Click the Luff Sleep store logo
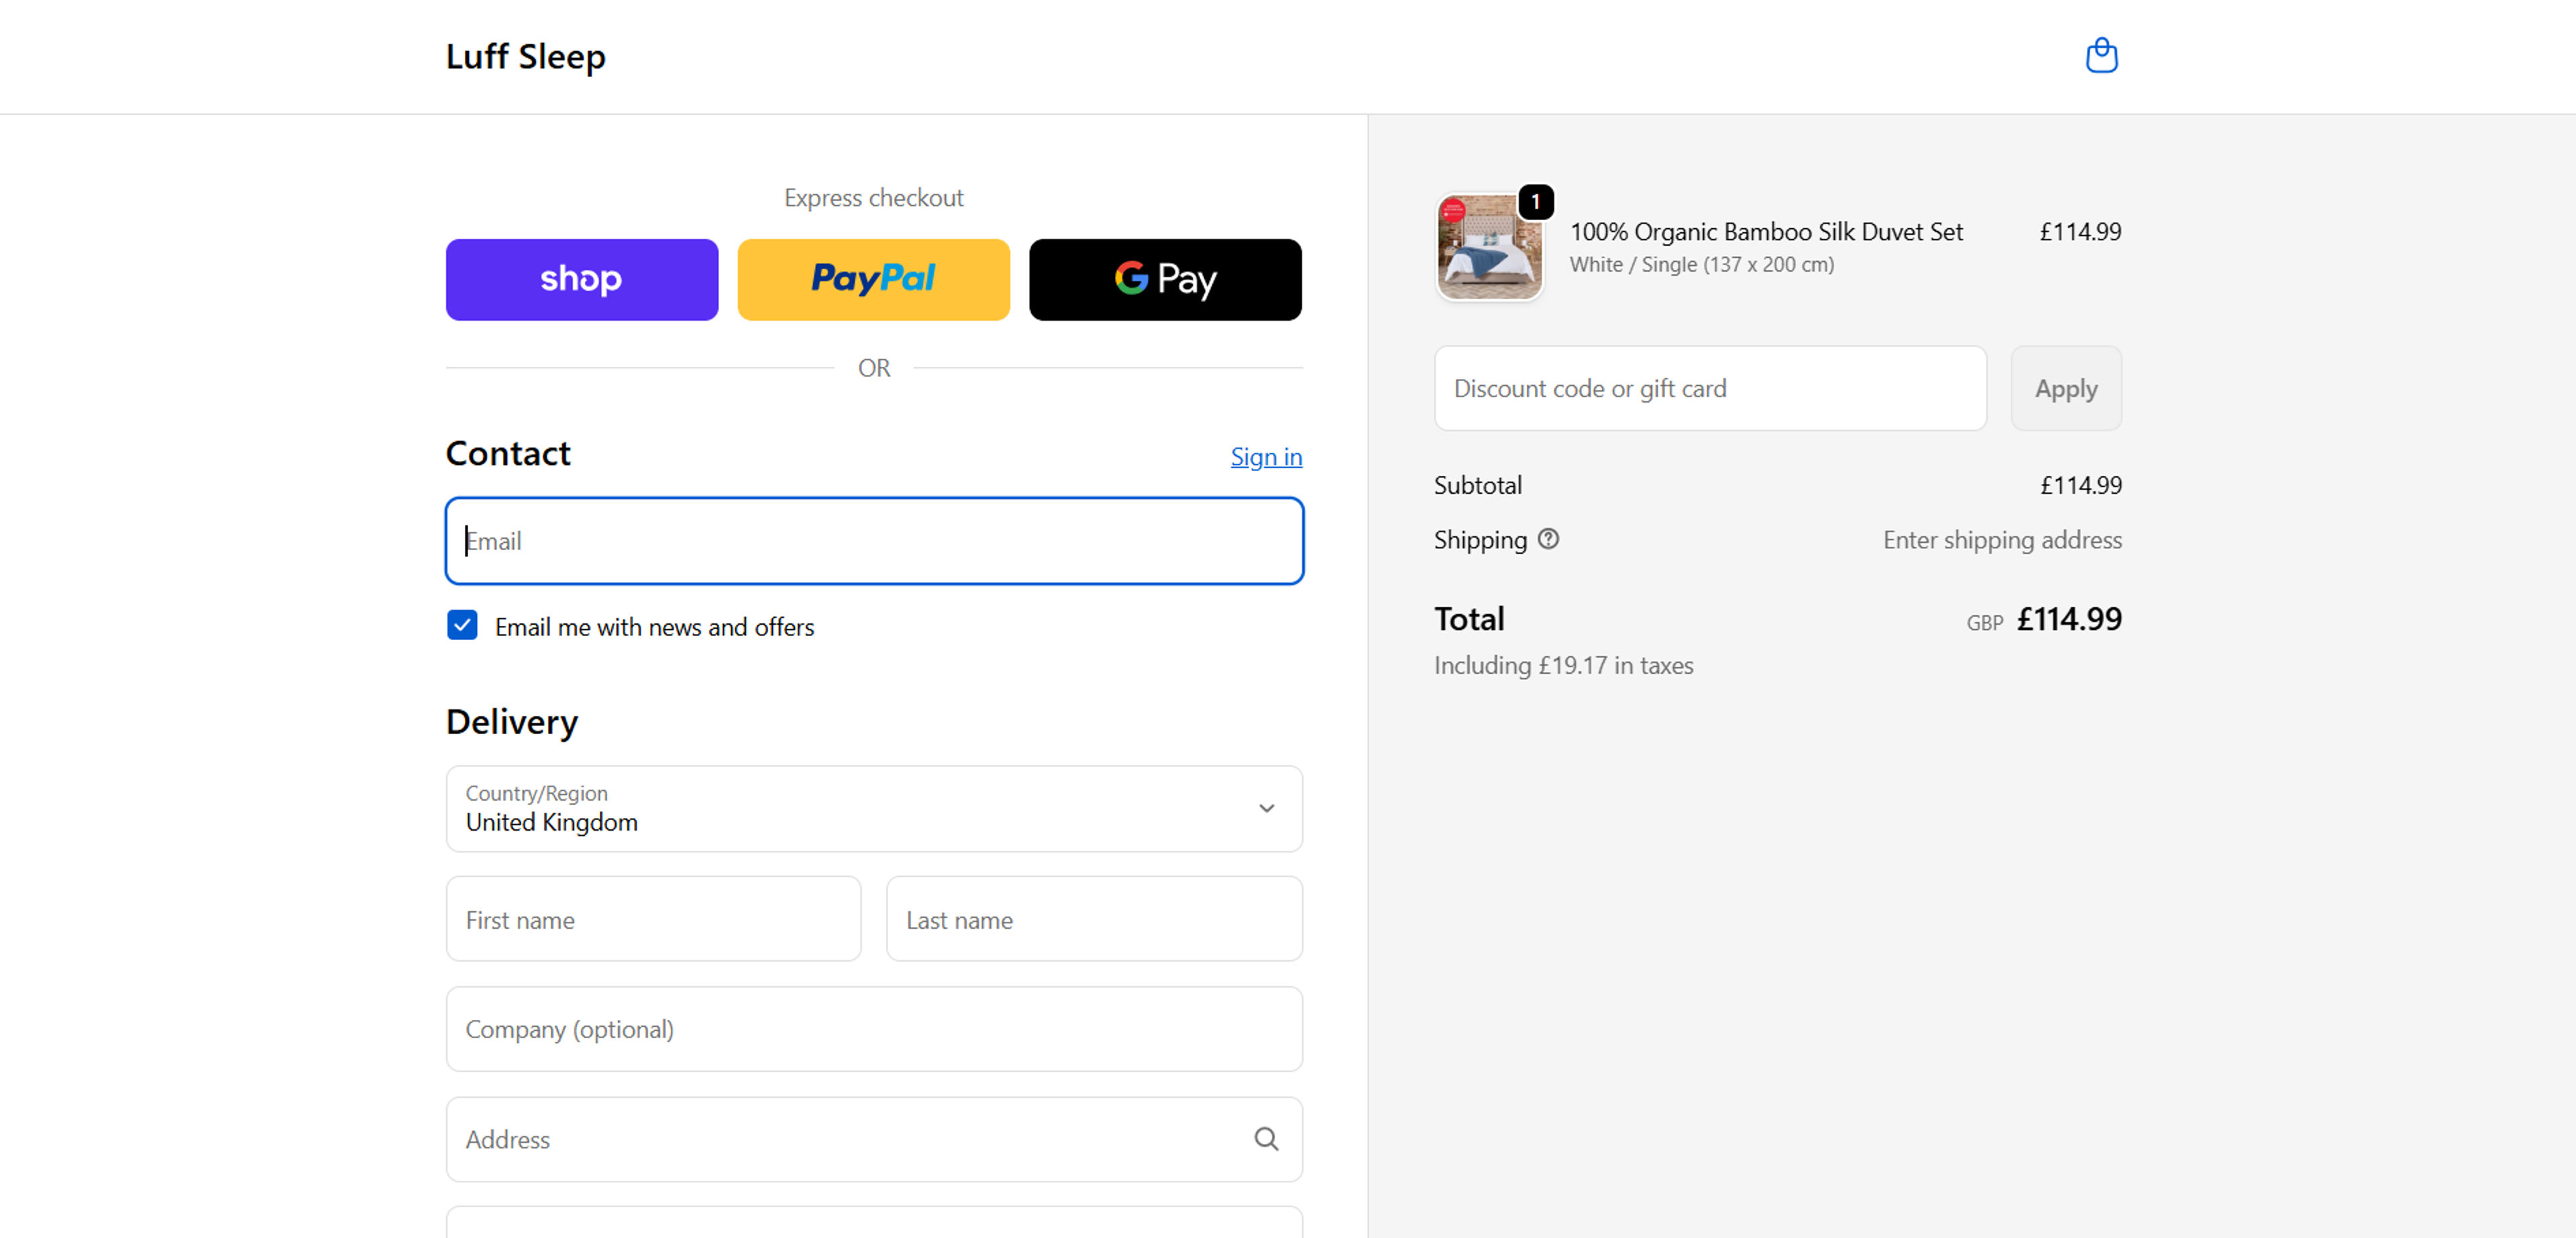Screen dimensions: 2576x1238 (526, 57)
